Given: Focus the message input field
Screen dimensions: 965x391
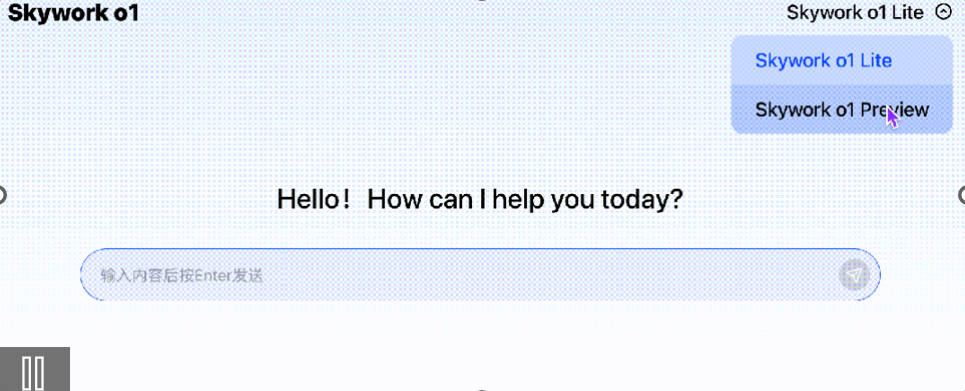Looking at the screenshot, I should [480, 275].
